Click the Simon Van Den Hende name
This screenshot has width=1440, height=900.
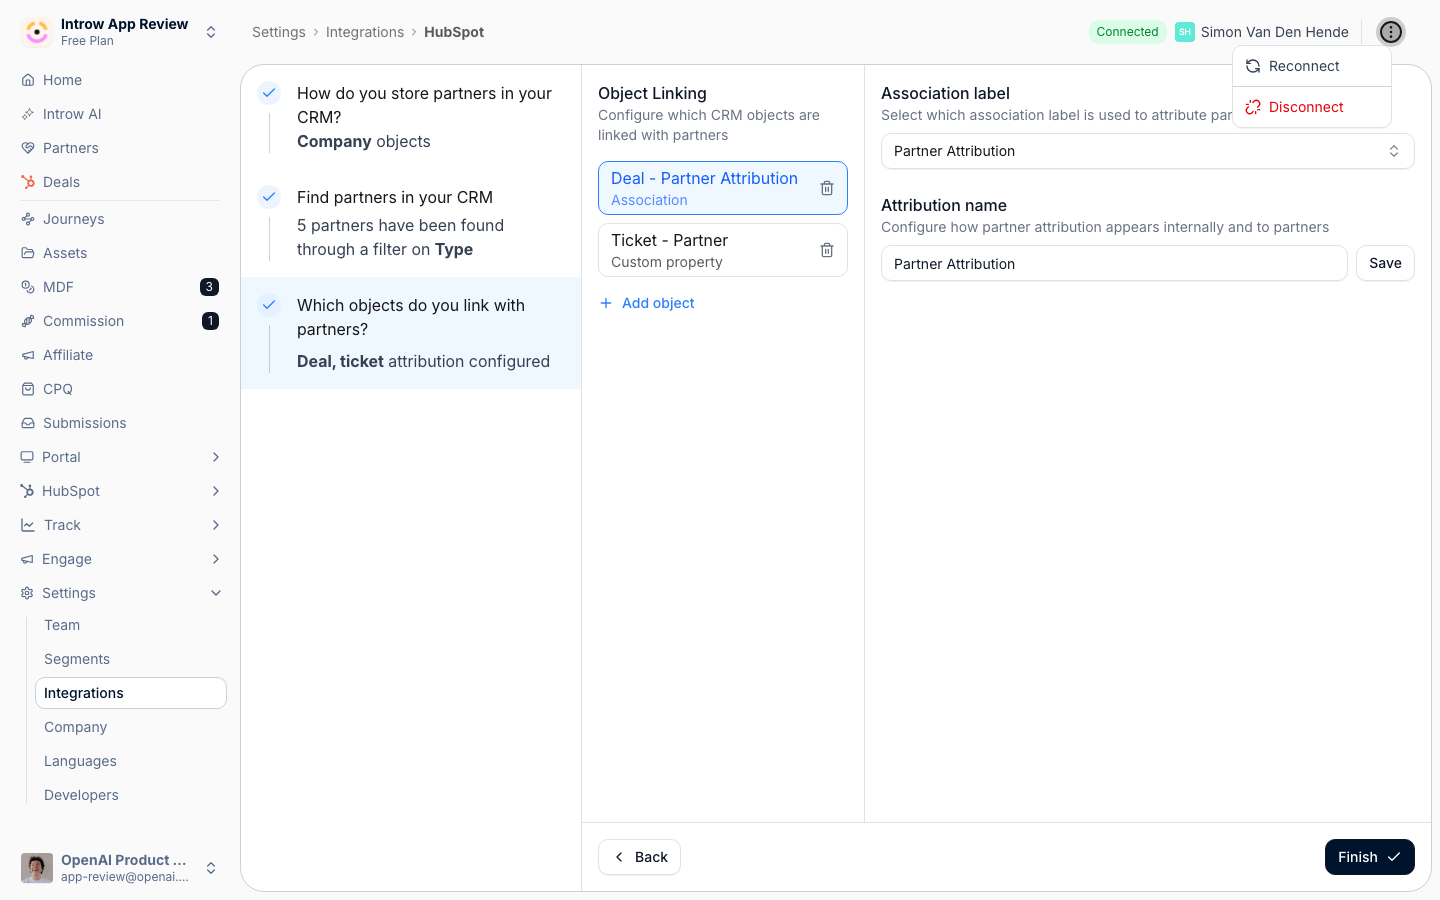[1274, 32]
